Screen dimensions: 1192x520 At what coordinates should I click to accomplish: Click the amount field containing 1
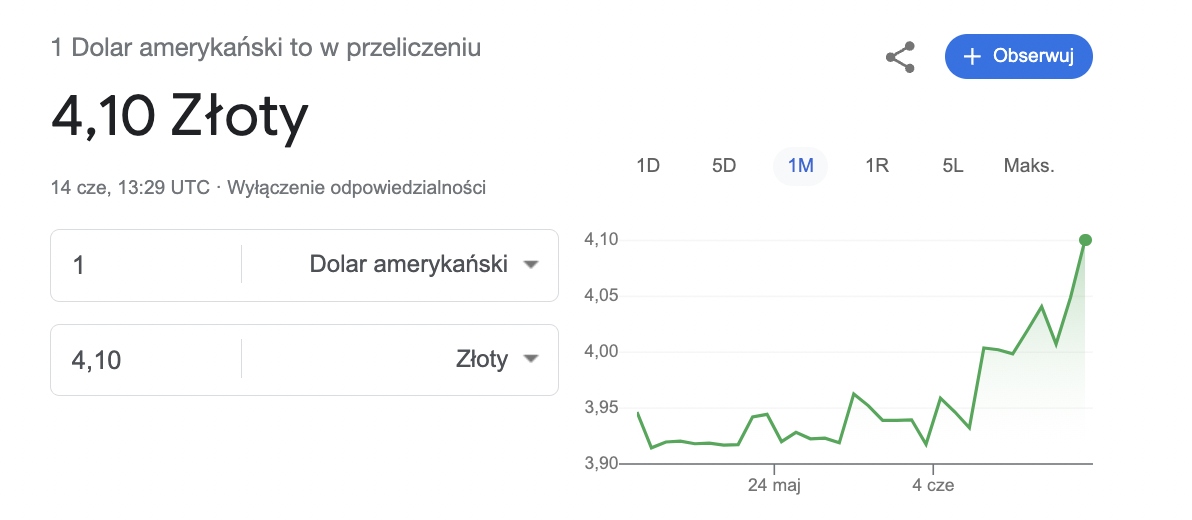pos(146,265)
